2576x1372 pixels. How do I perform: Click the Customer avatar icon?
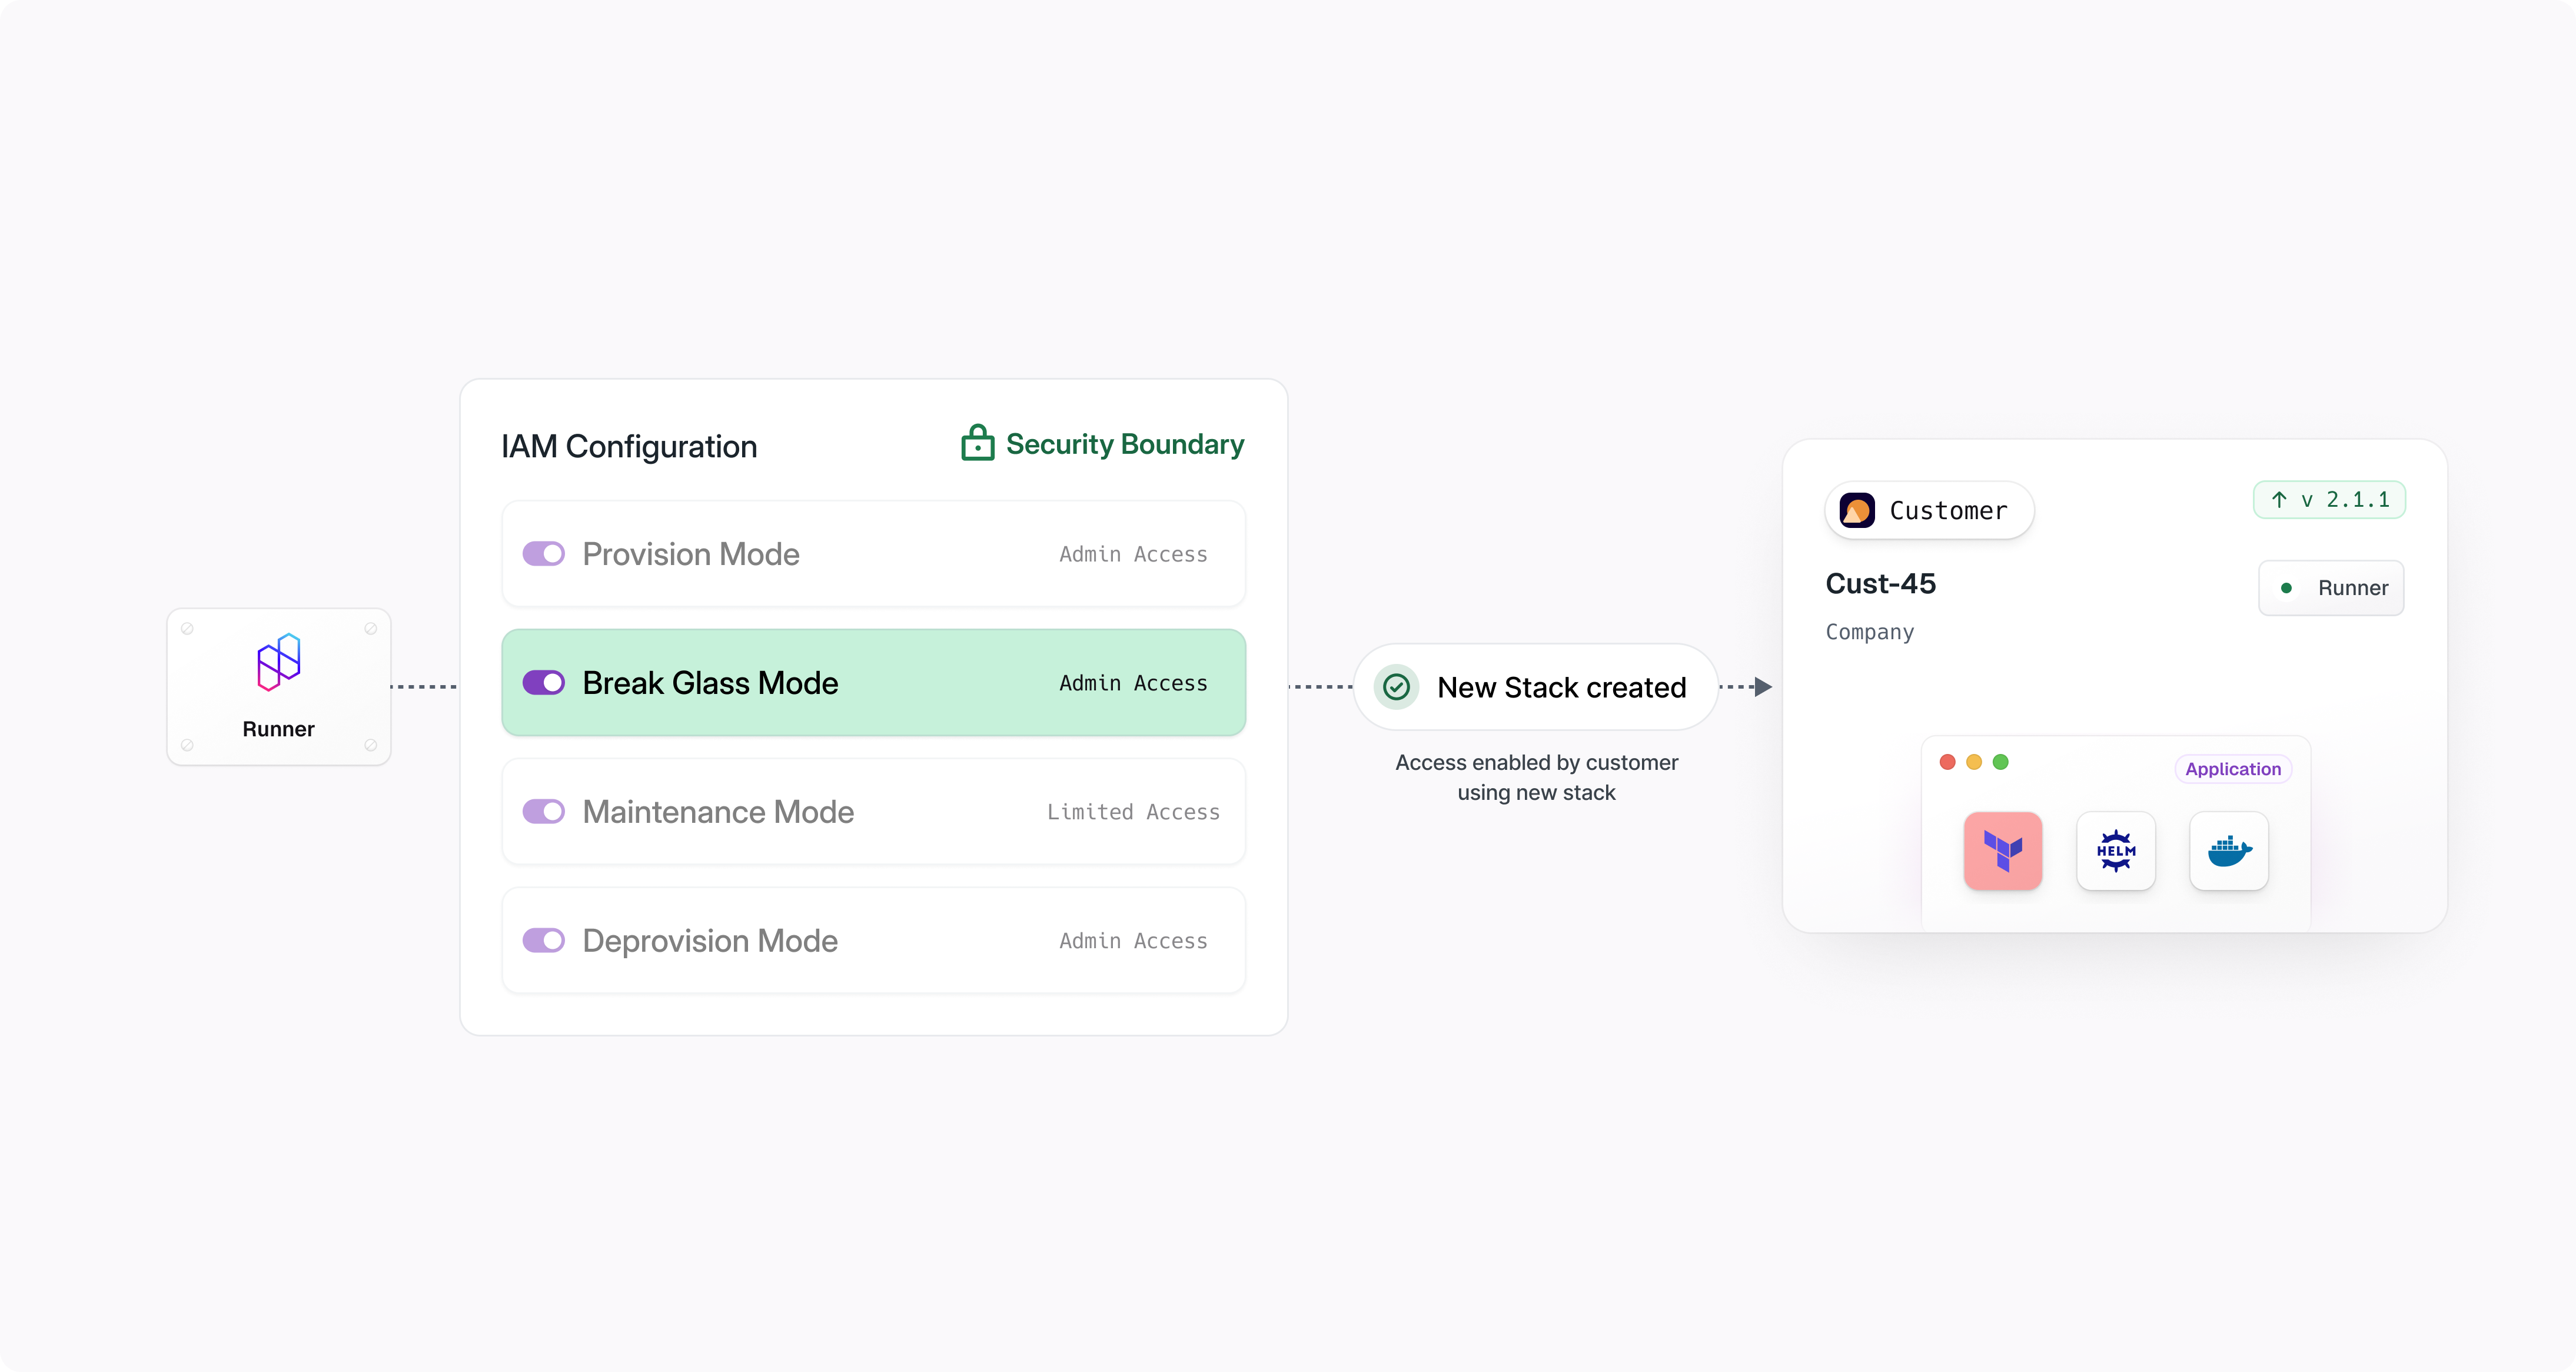1857,511
